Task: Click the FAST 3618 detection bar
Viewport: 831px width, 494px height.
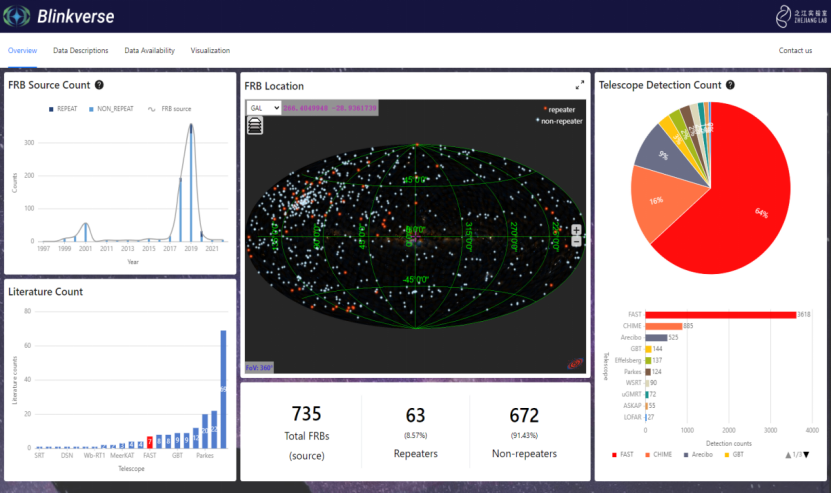Action: coord(721,315)
